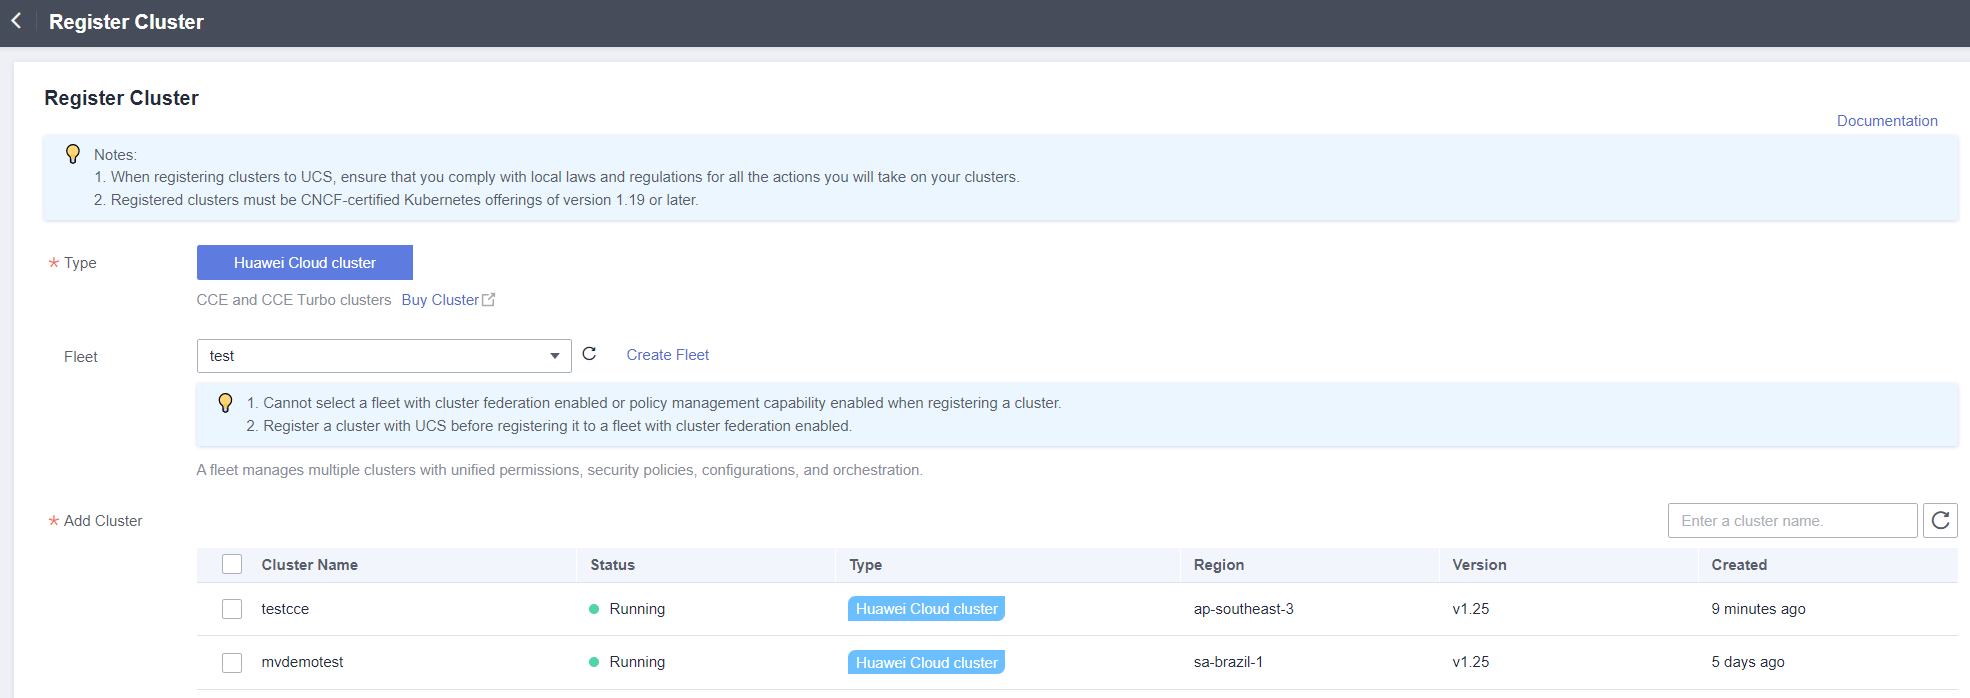Image resolution: width=1970 pixels, height=698 pixels.
Task: Open the Buy Cluster link
Action: coord(440,300)
